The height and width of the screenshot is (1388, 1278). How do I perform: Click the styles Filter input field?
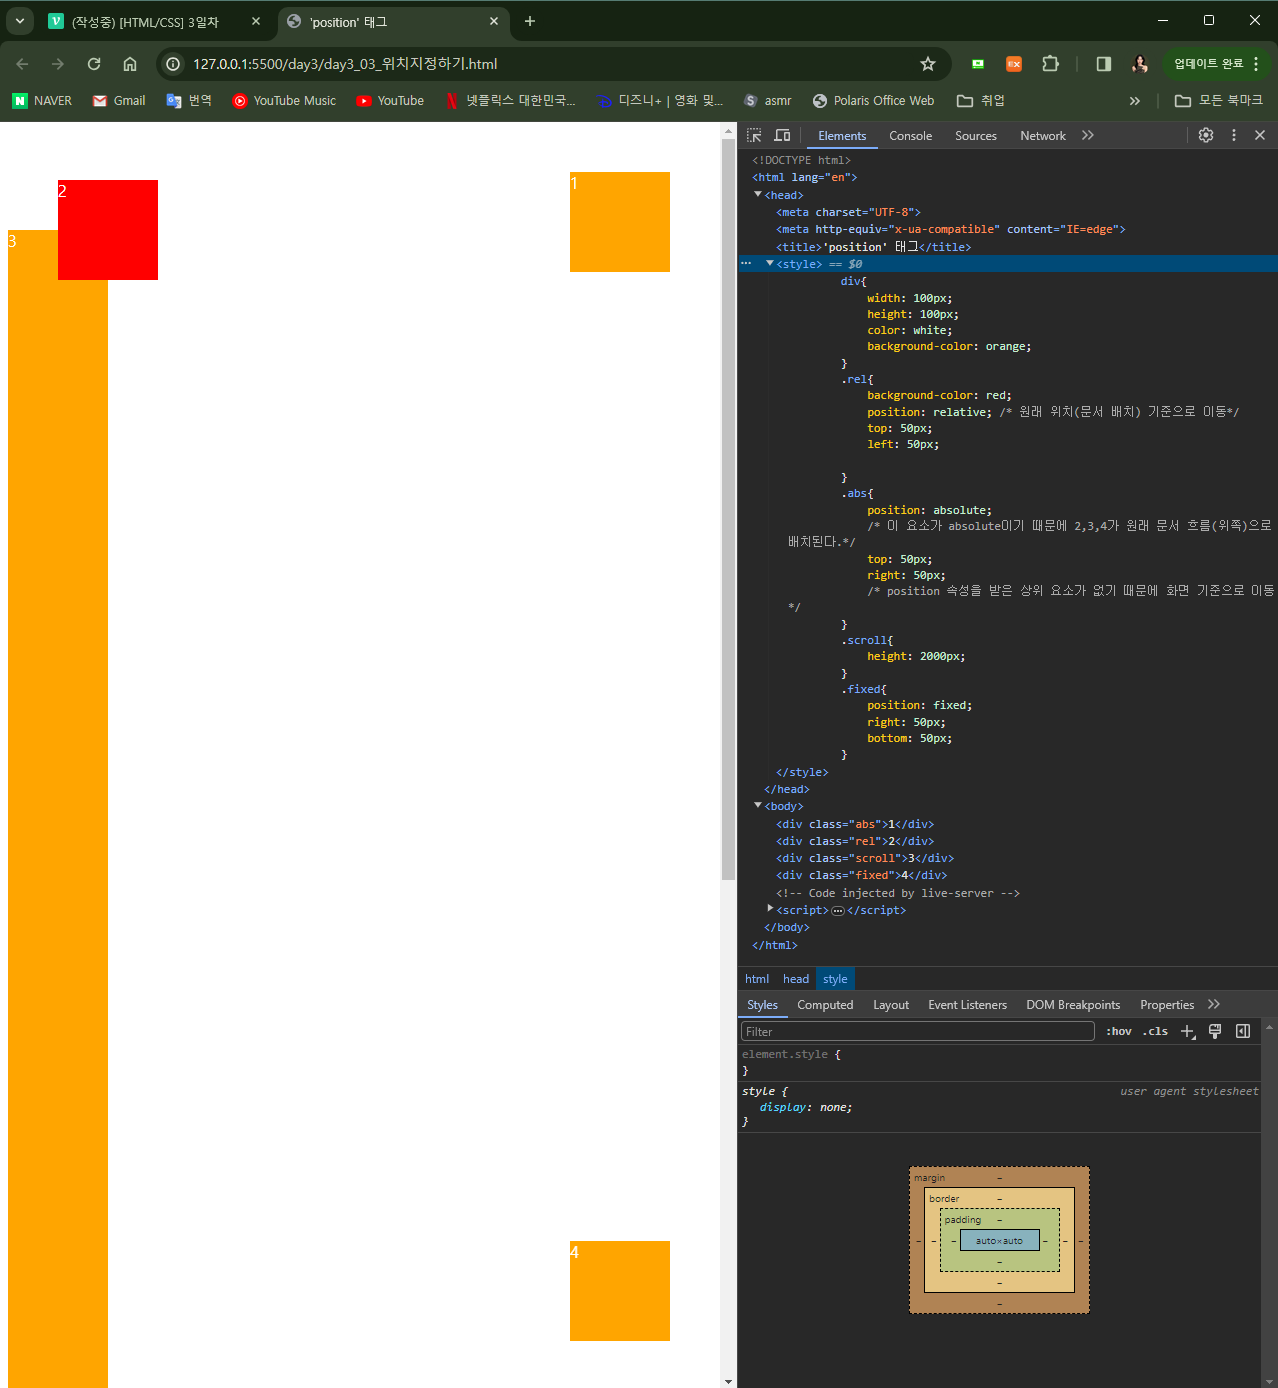click(918, 1031)
